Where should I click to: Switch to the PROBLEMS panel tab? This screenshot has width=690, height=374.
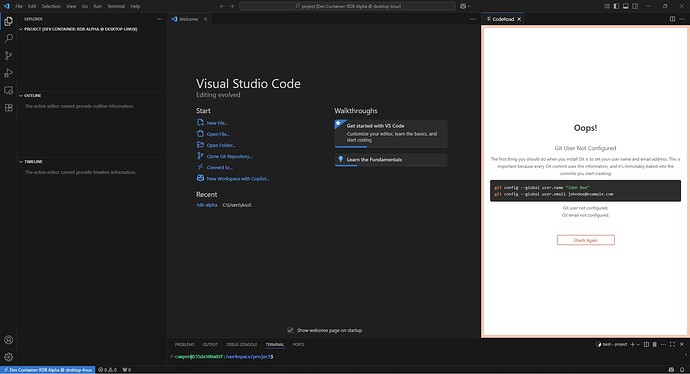point(184,345)
